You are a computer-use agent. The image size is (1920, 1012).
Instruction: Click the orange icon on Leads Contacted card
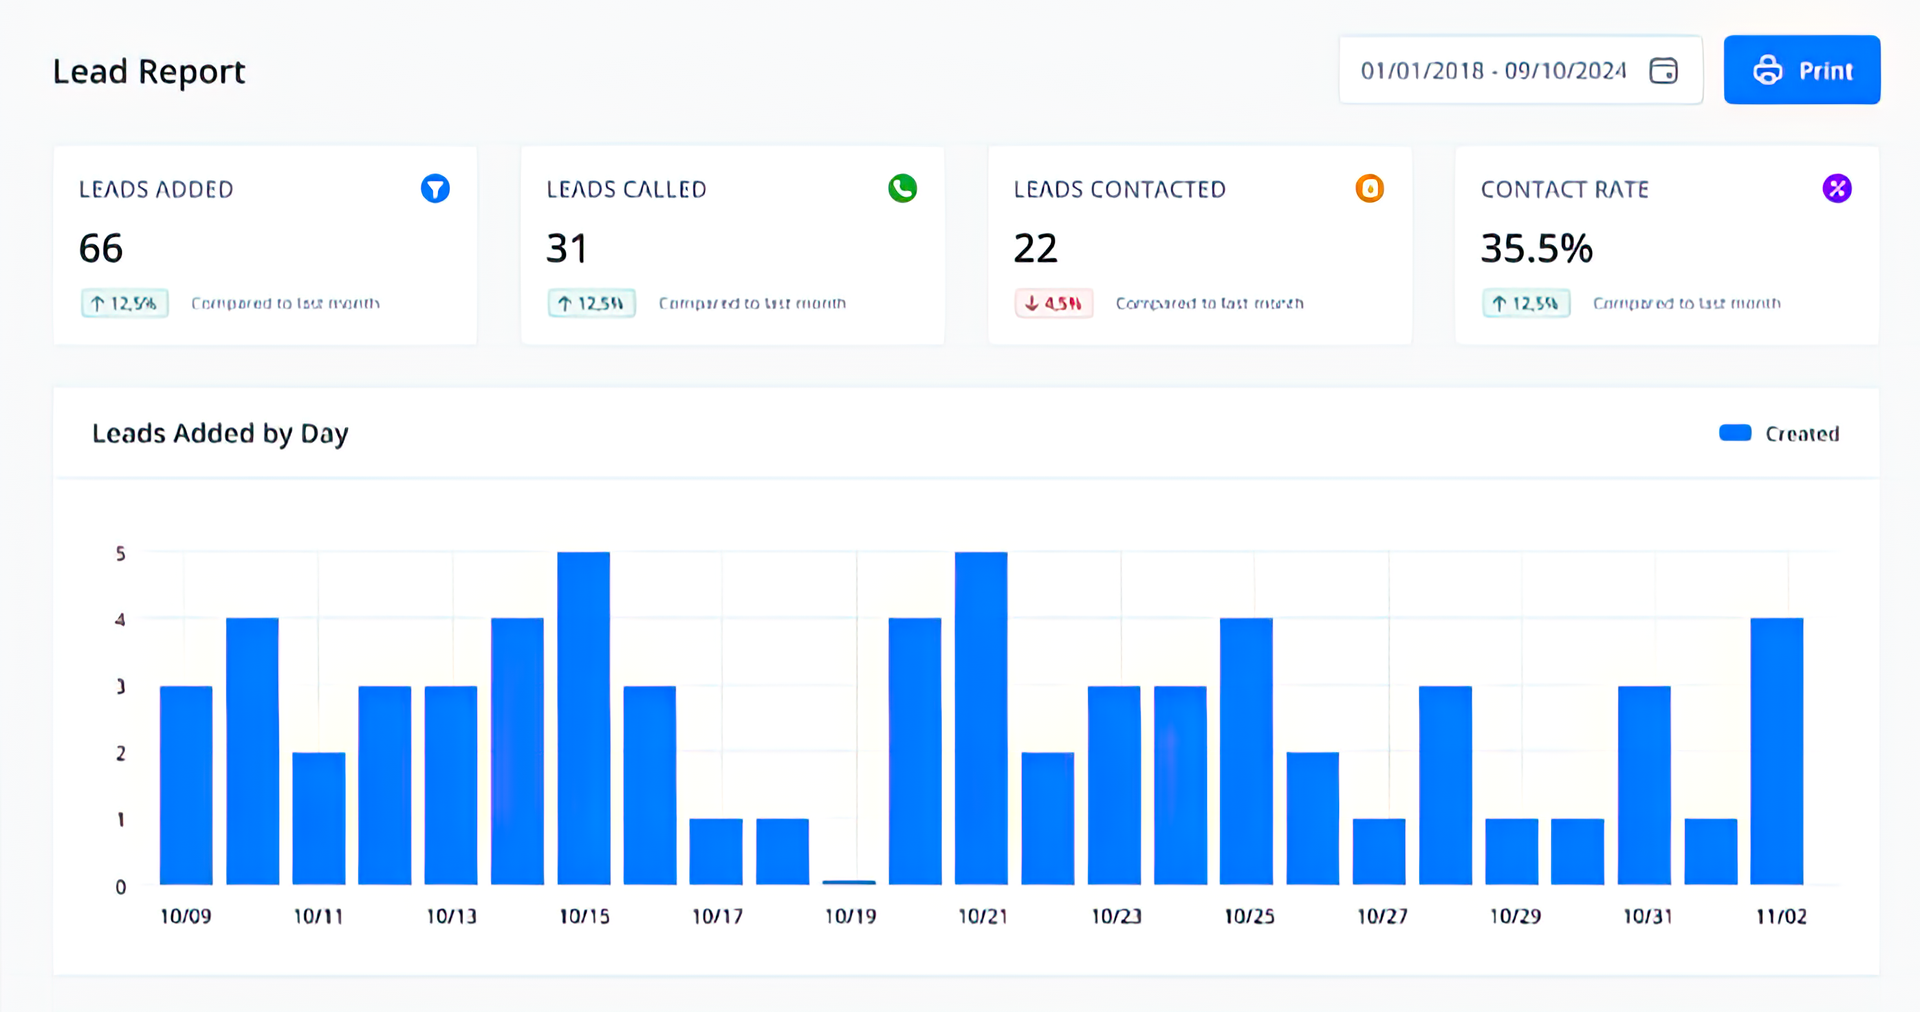(1369, 188)
